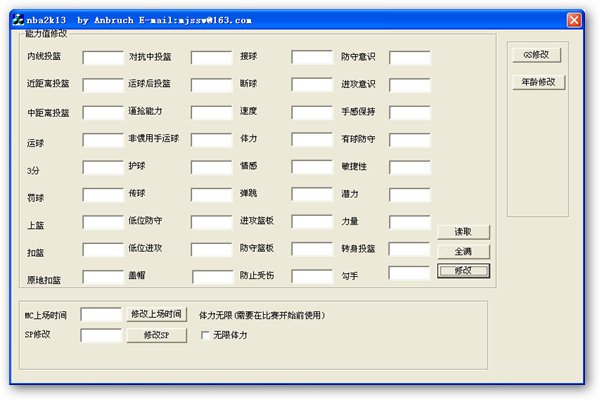The height and width of the screenshot is (400, 600).
Task: Focus the 接球 input field
Action: tap(312, 57)
